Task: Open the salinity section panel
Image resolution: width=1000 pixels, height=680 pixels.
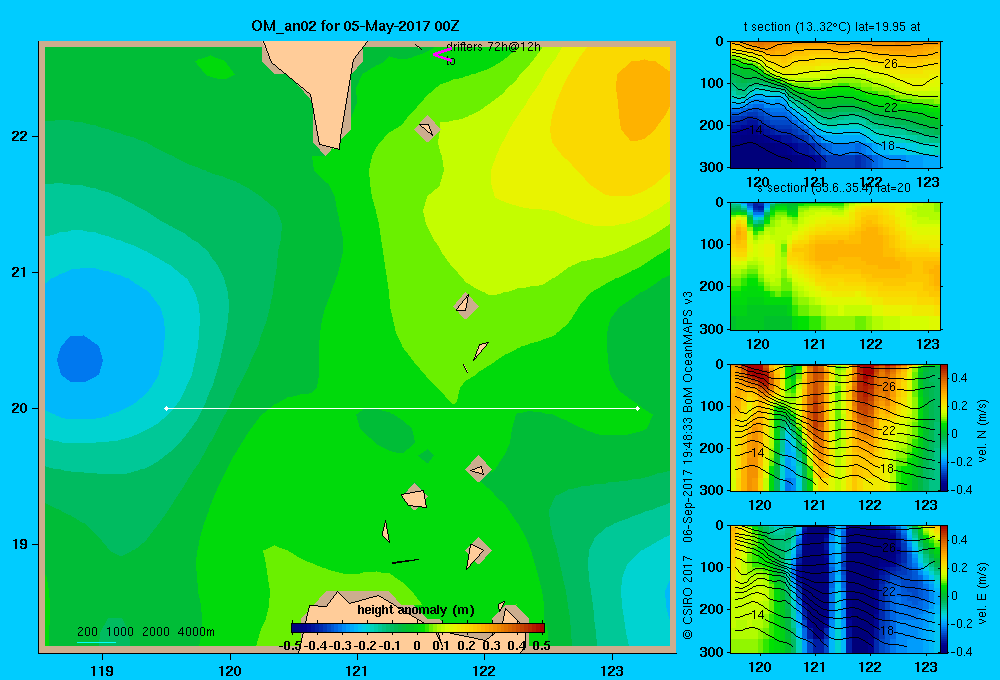Action: (835, 266)
